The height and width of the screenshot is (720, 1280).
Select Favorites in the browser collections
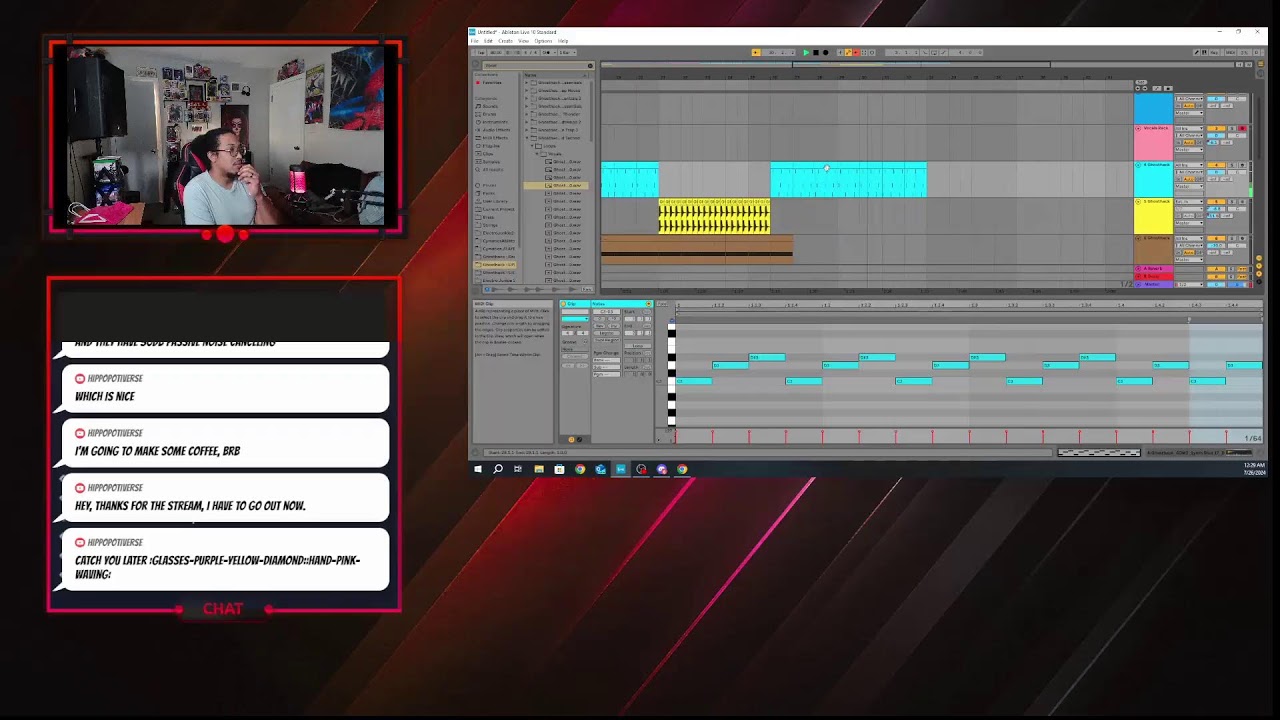[492, 83]
